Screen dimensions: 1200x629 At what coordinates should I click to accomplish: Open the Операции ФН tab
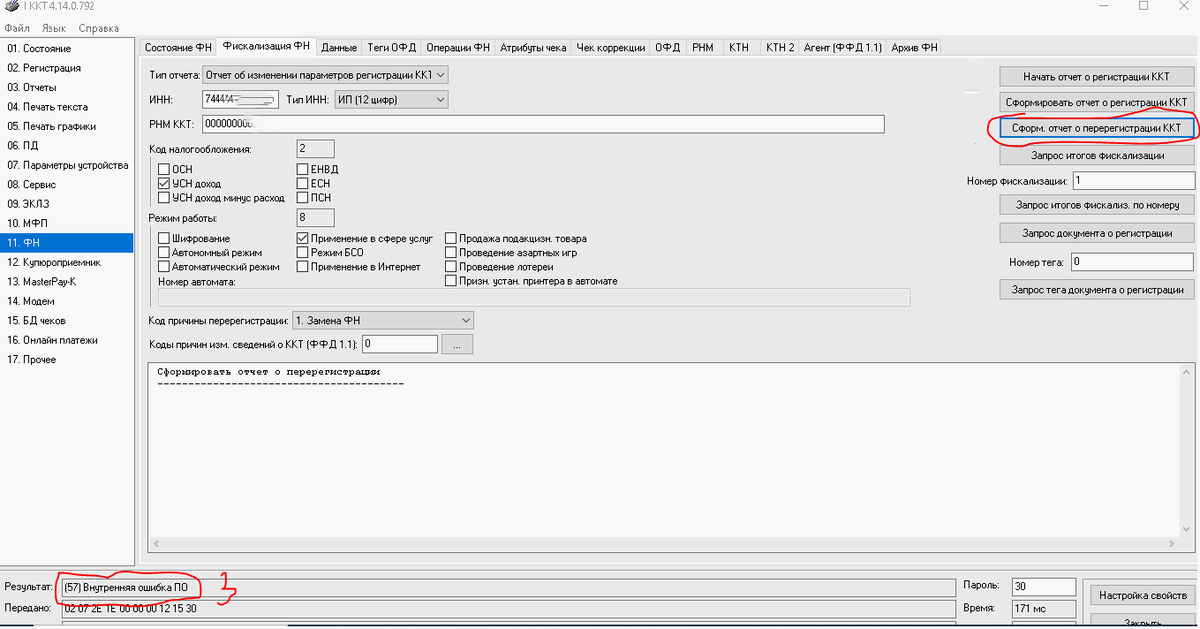click(457, 47)
